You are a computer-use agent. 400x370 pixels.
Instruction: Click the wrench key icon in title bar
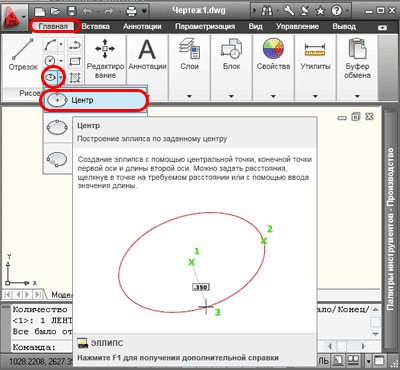289,11
